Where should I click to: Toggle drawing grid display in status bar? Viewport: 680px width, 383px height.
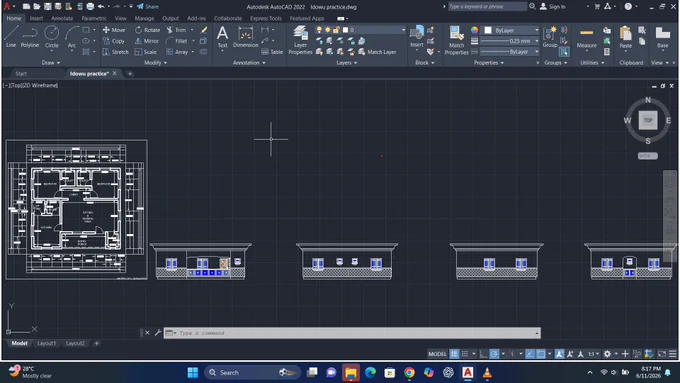pyautogui.click(x=454, y=354)
